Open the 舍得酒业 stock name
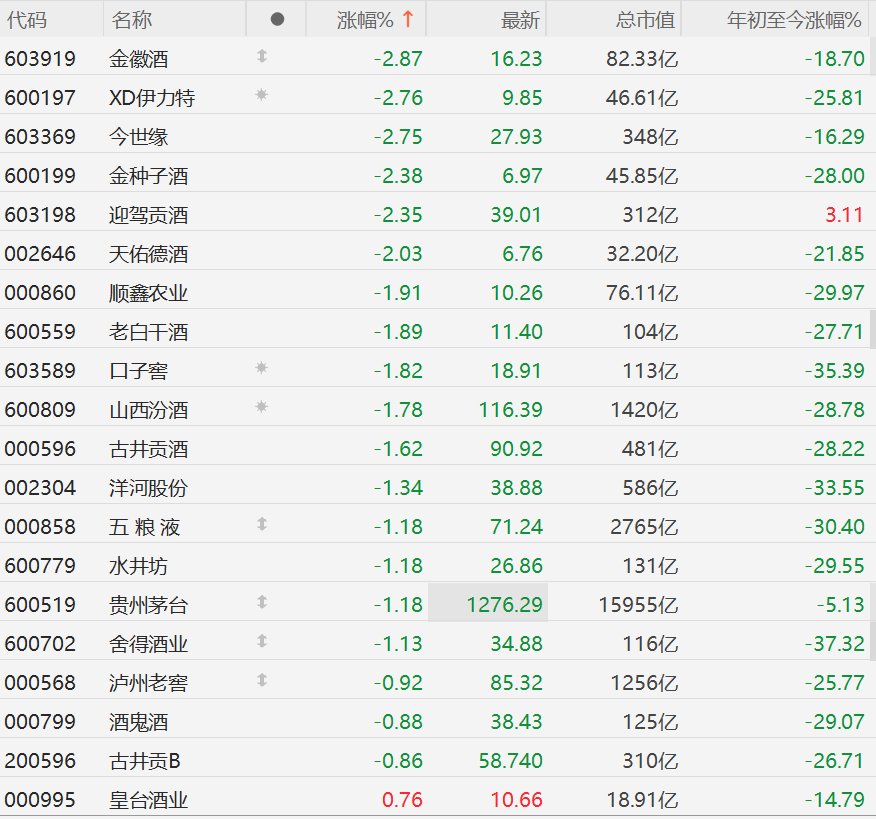Viewport: 876px width, 819px height. (x=149, y=644)
